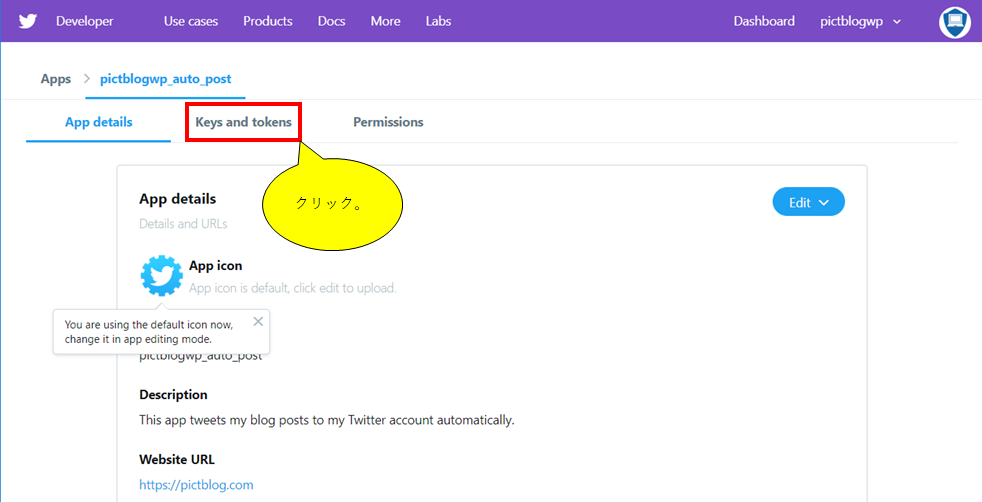Open the profile avatar in header
Screen dimensions: 982x502
[954, 23]
